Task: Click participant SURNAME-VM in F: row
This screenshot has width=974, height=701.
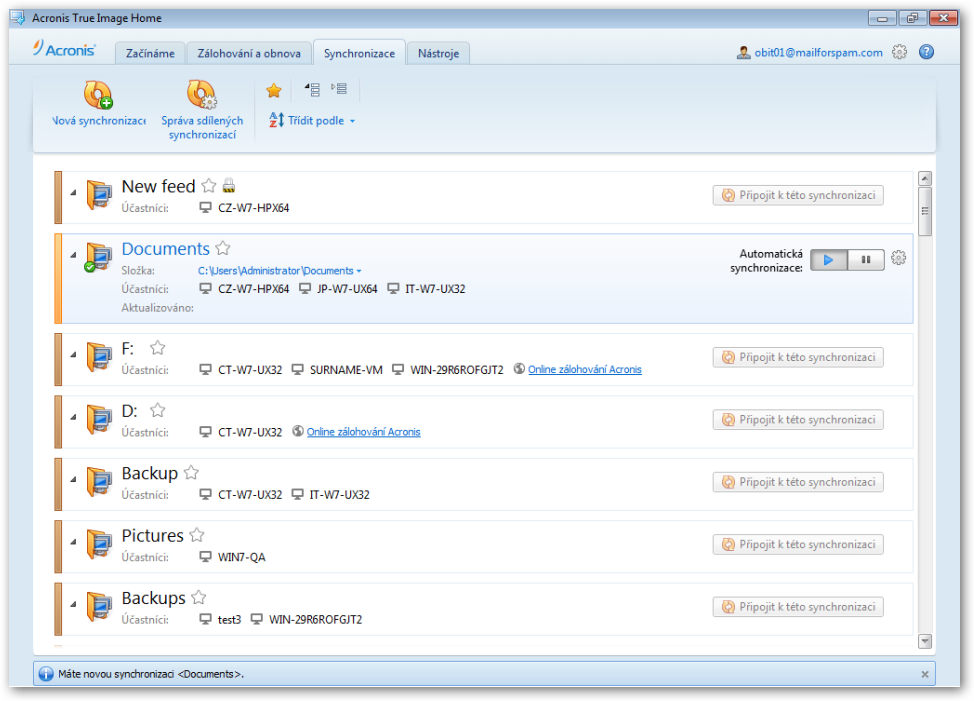Action: [x=346, y=369]
